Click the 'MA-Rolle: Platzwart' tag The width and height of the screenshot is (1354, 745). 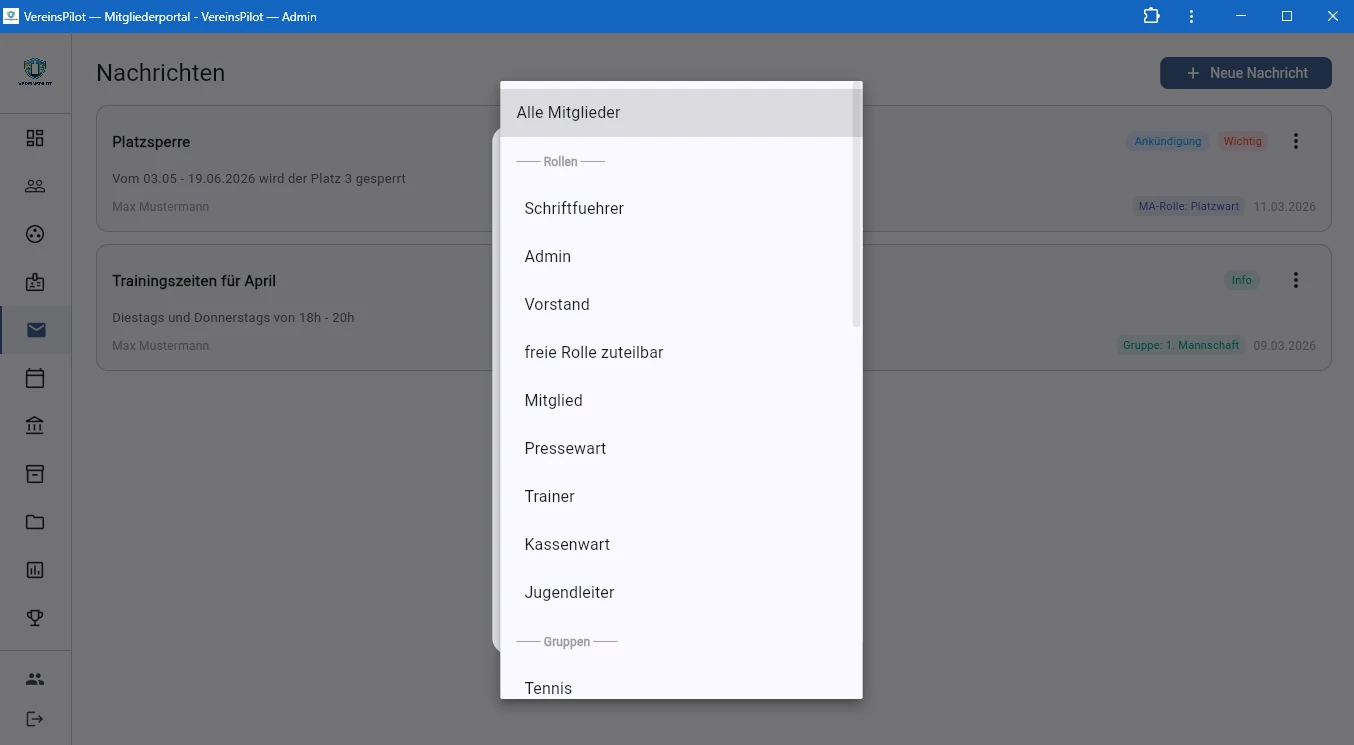[x=1188, y=206]
